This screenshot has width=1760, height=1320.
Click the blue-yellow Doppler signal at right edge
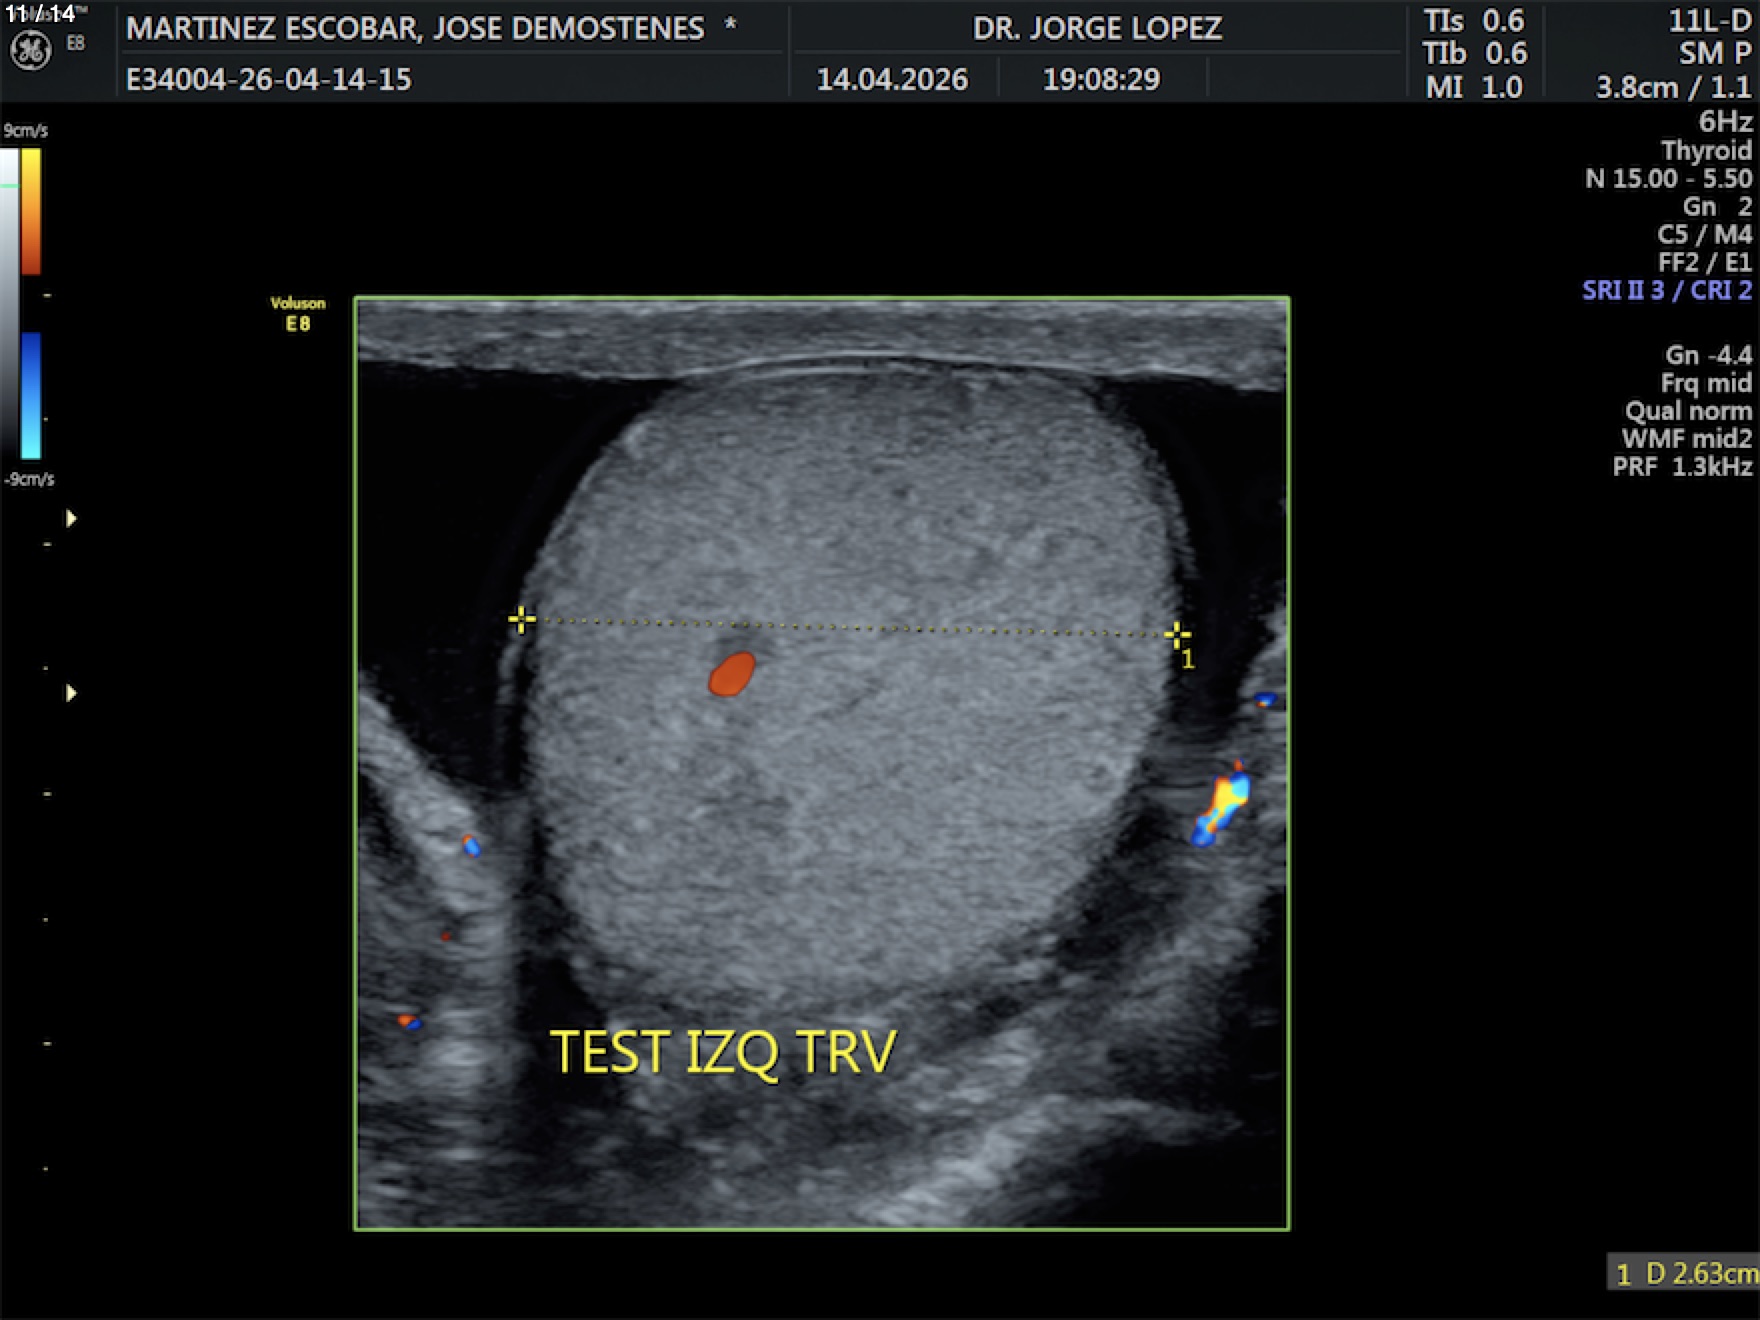click(x=1222, y=806)
